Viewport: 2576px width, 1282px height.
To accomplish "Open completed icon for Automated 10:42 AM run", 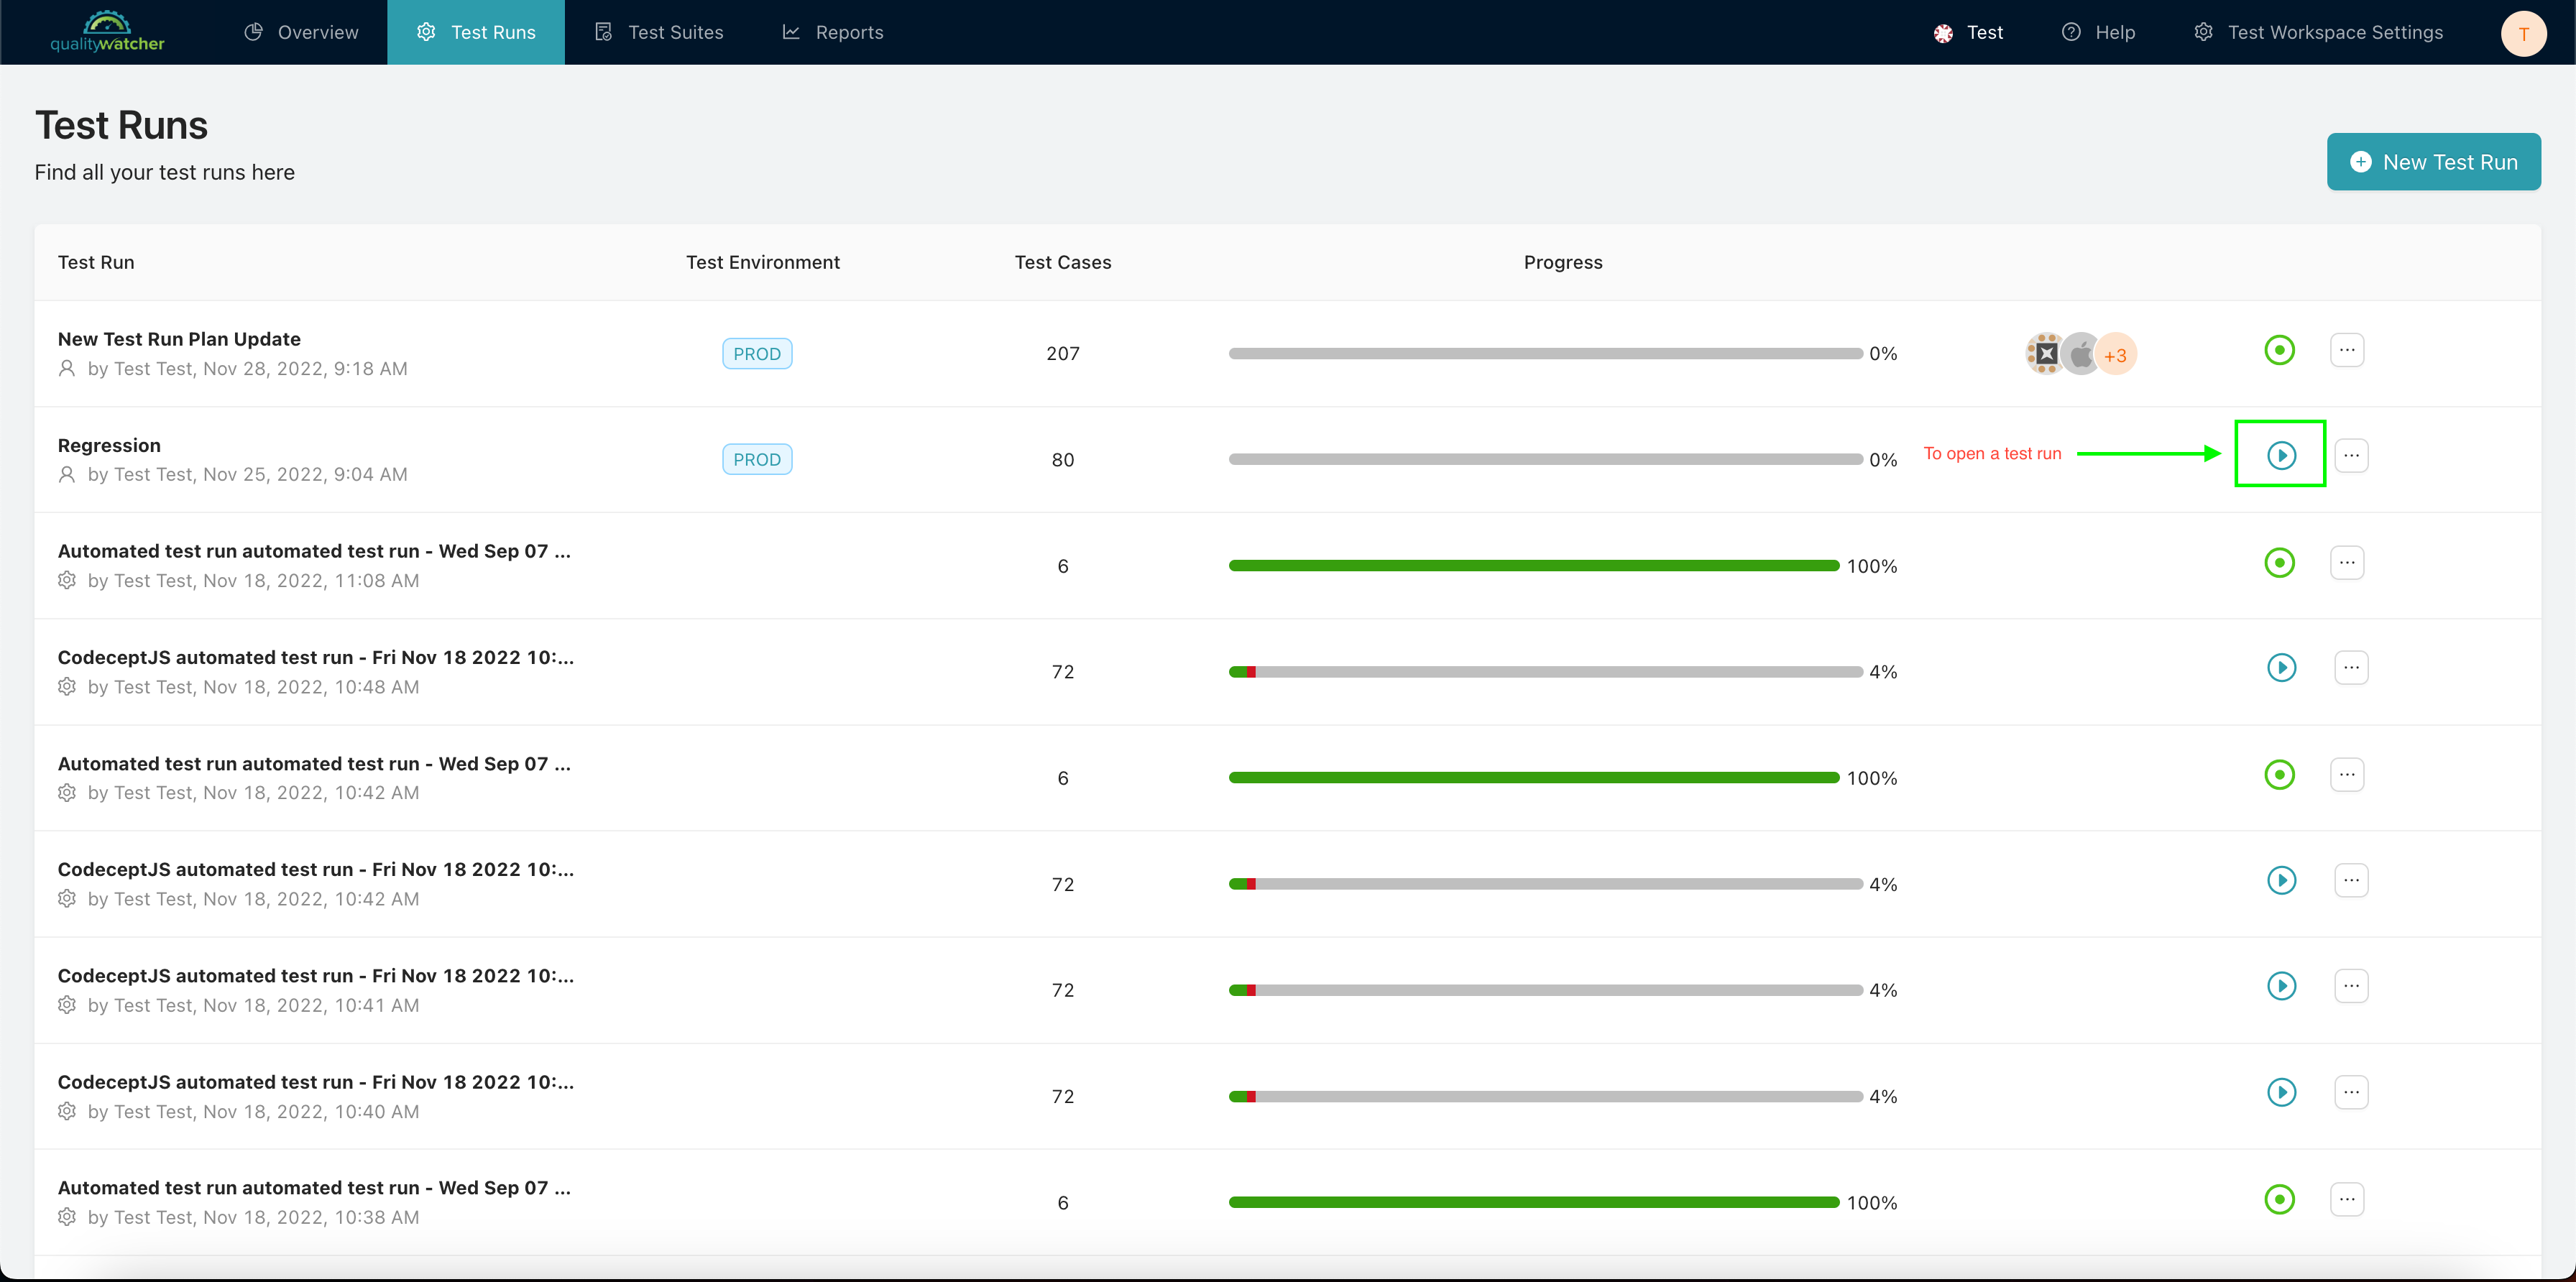I will (2279, 774).
